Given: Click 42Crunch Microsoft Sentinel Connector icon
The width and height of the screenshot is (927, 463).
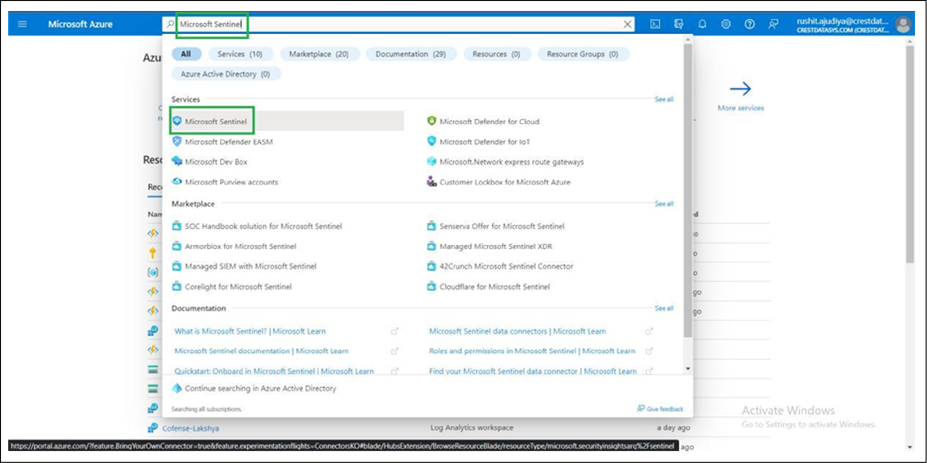Looking at the screenshot, I should tap(432, 266).
